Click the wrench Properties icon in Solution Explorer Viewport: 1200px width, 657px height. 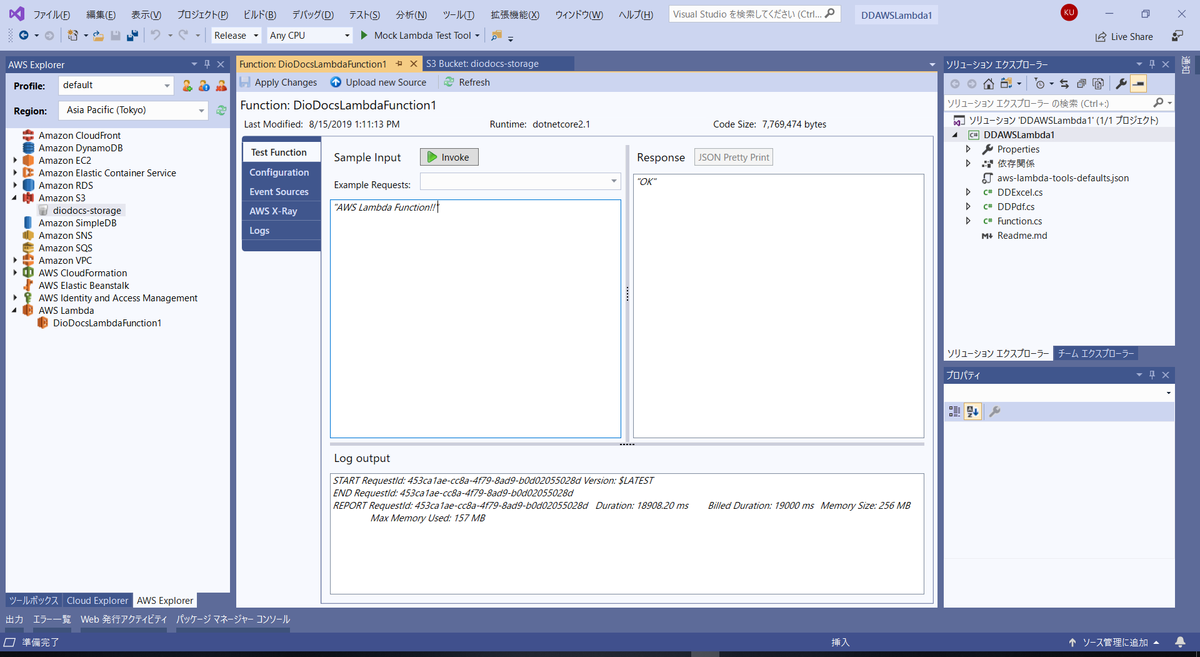[1121, 84]
